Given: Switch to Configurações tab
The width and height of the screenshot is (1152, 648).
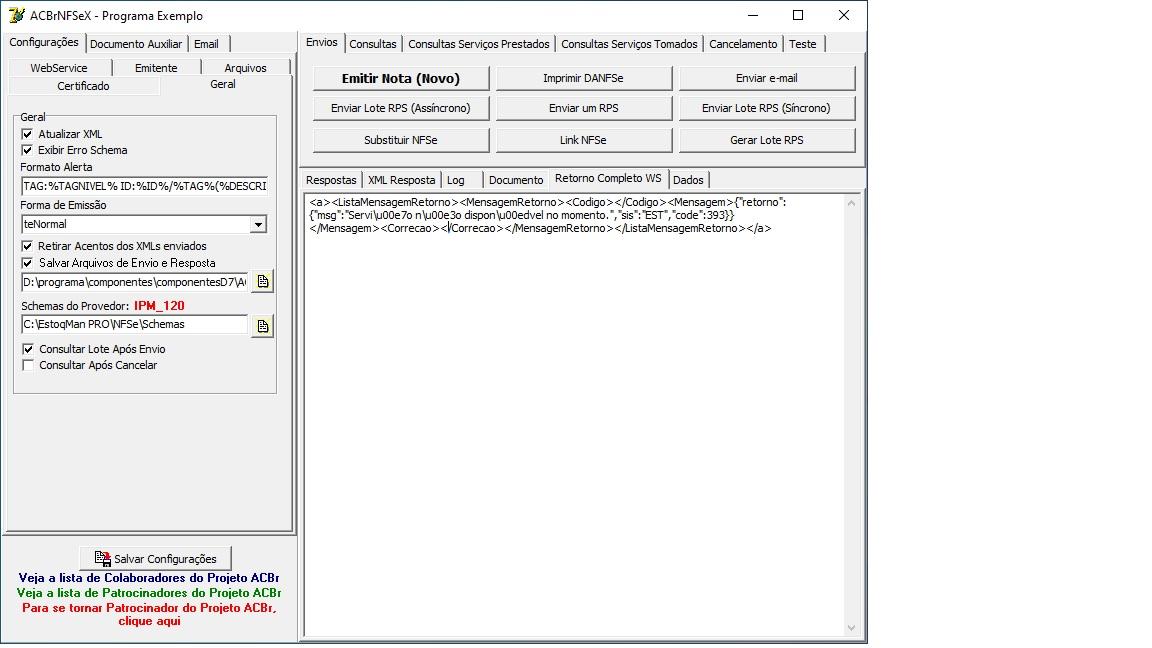Looking at the screenshot, I should (x=44, y=43).
